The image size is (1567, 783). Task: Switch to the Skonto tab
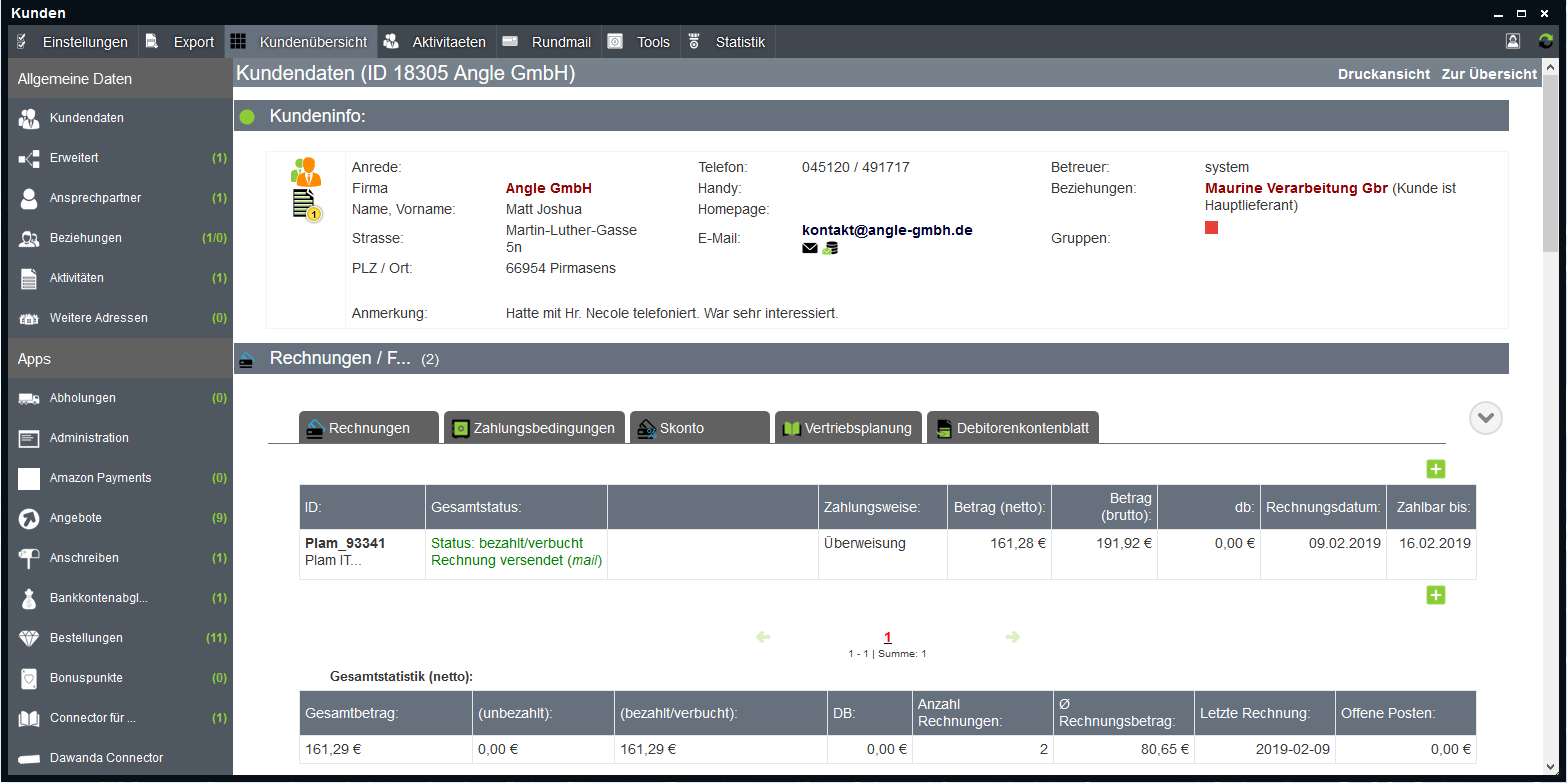(700, 428)
